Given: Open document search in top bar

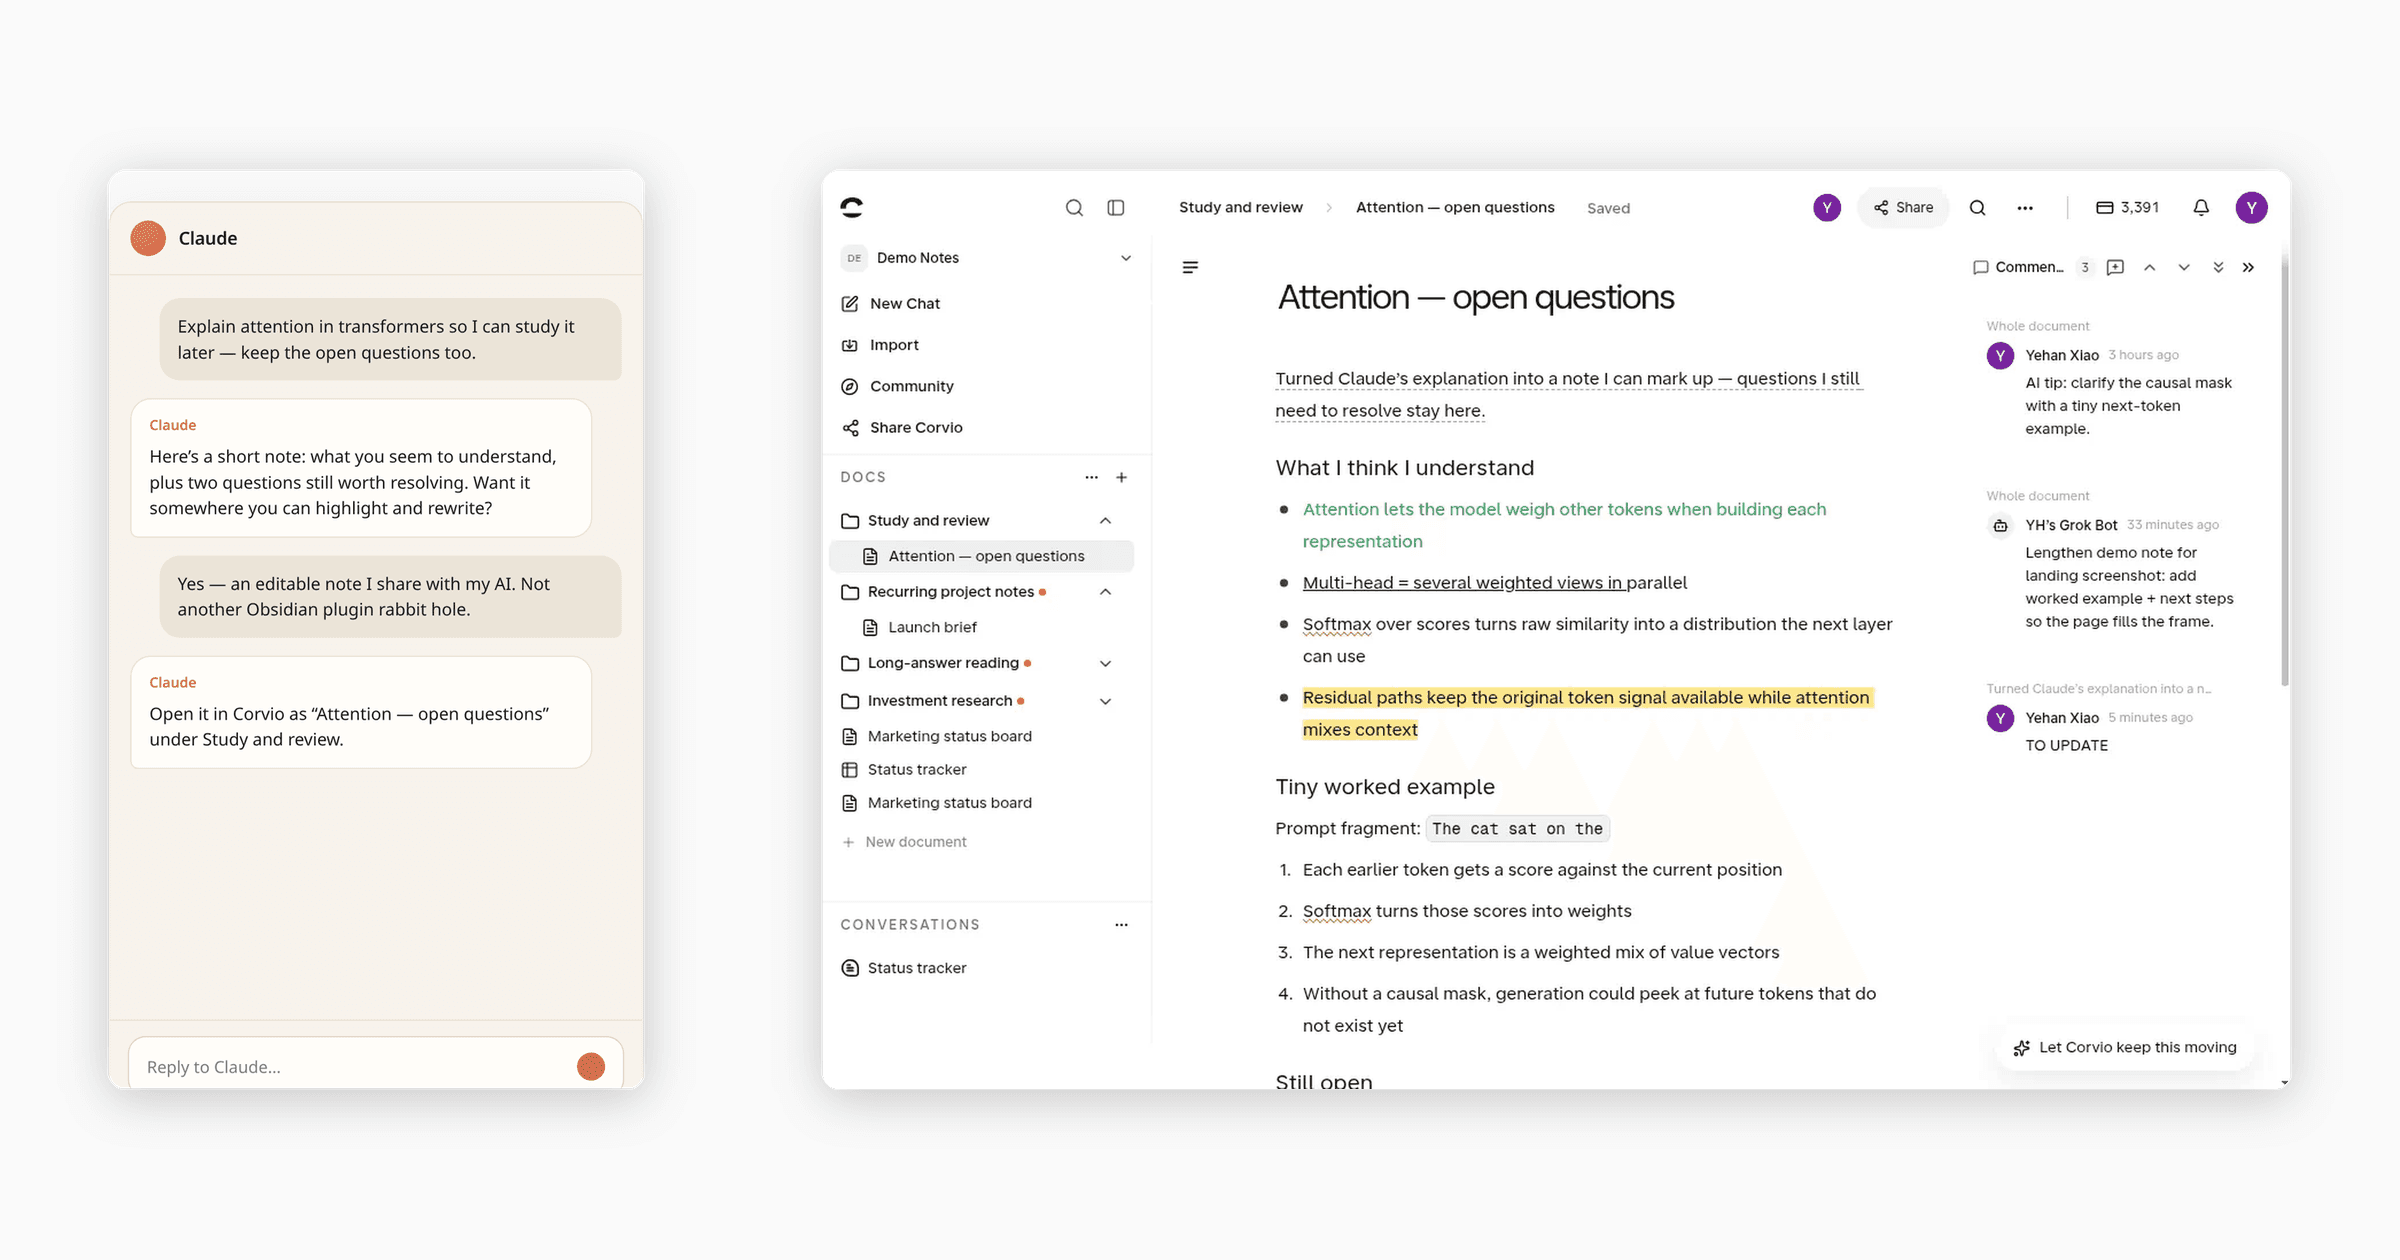Looking at the screenshot, I should pos(1977,207).
